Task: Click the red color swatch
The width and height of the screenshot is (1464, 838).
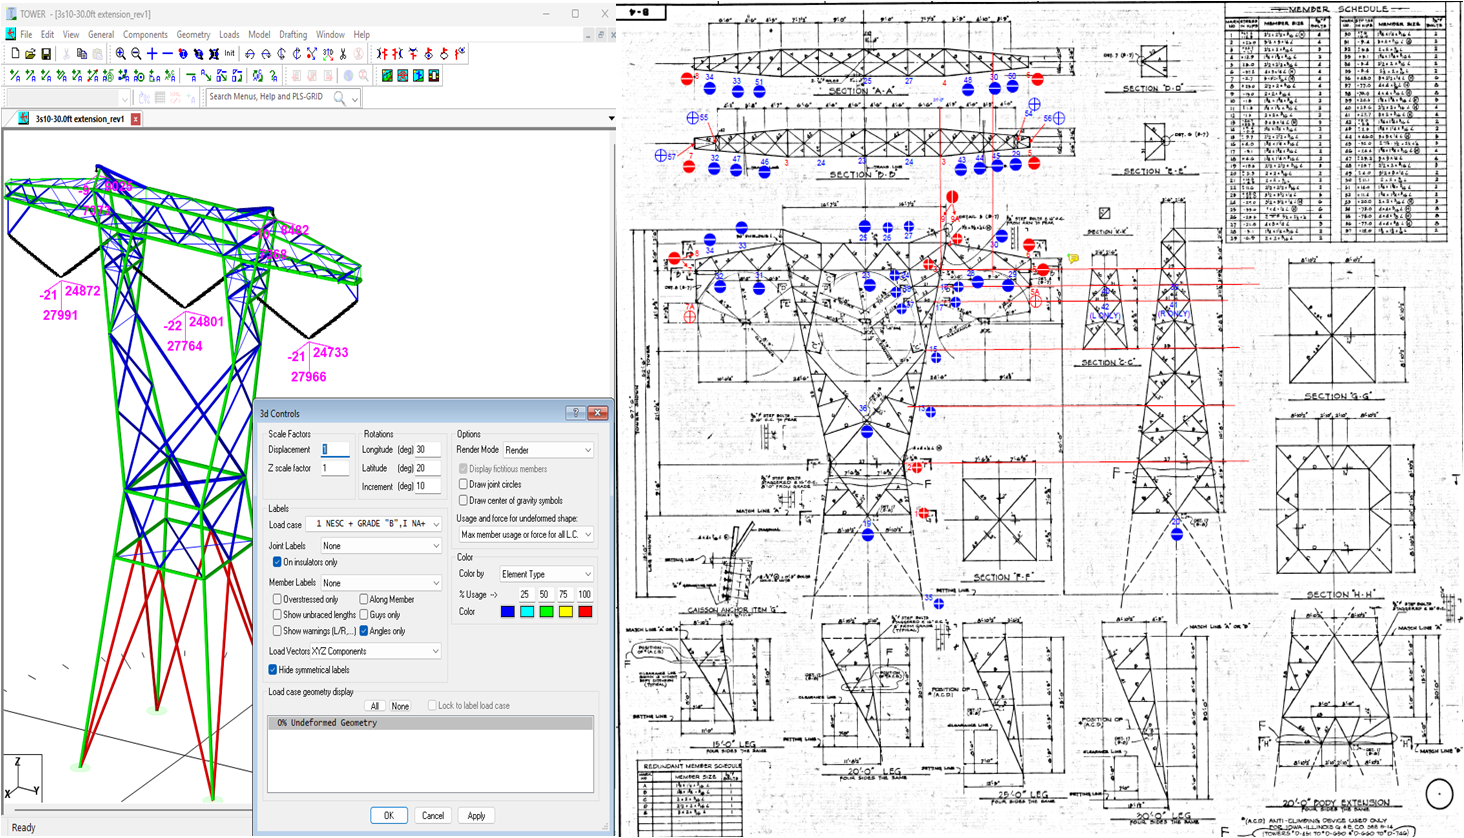Action: pos(585,612)
